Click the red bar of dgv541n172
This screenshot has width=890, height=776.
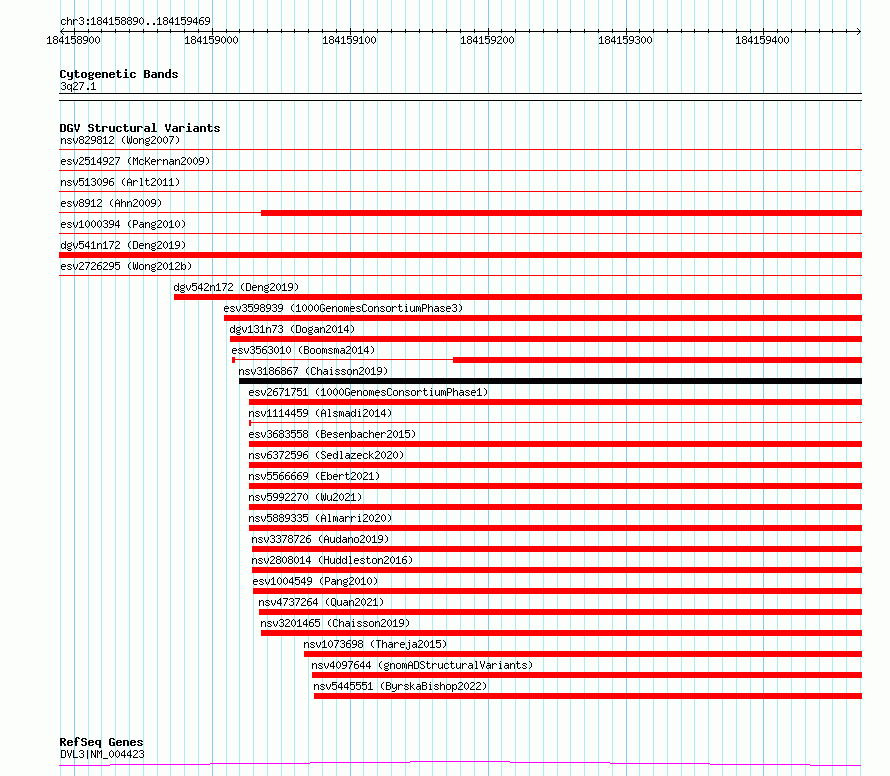[x=460, y=255]
